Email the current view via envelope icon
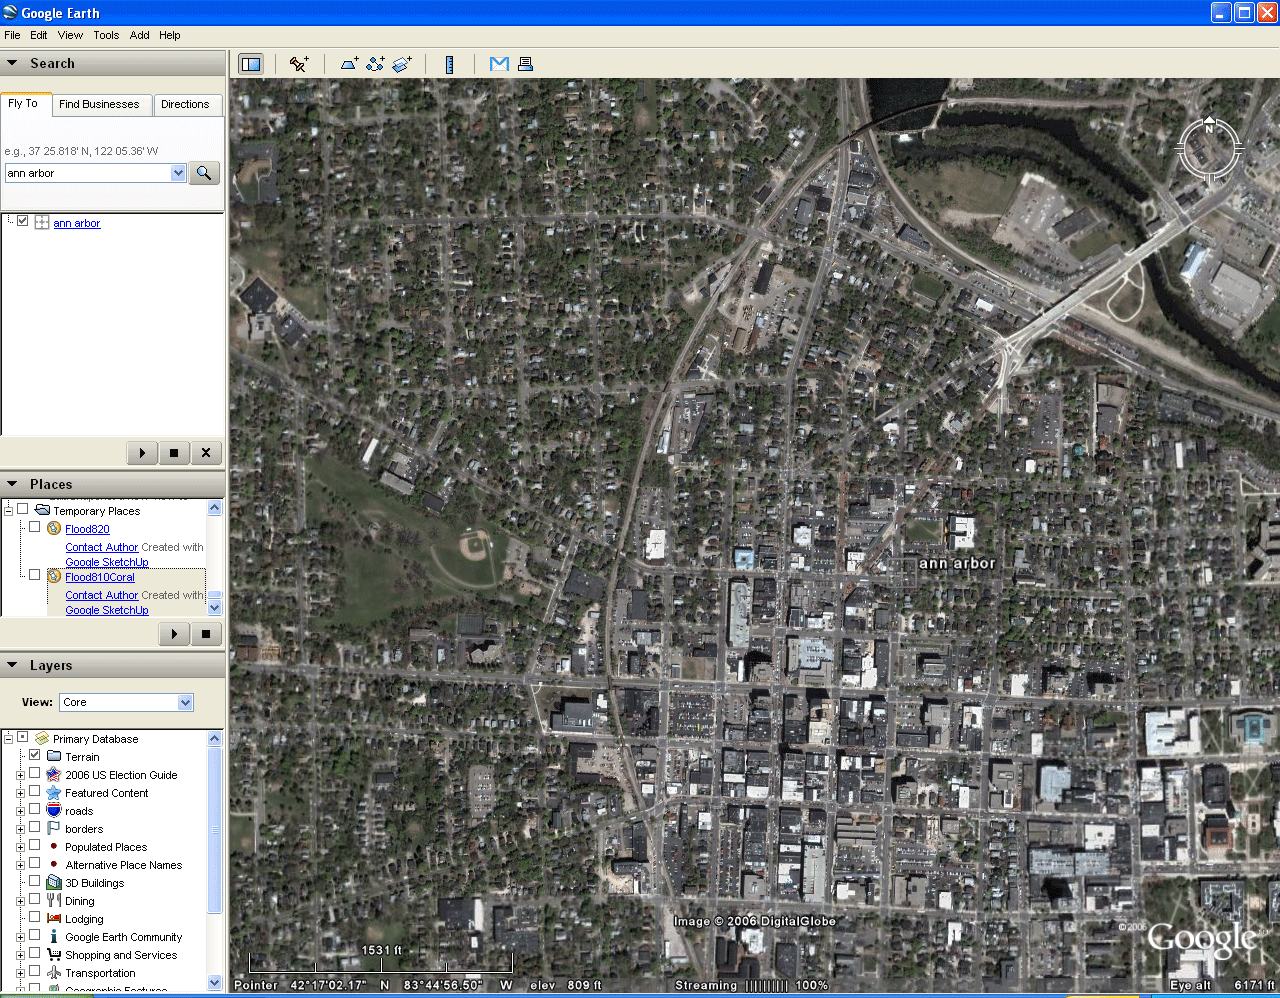This screenshot has height=998, width=1280. (499, 64)
